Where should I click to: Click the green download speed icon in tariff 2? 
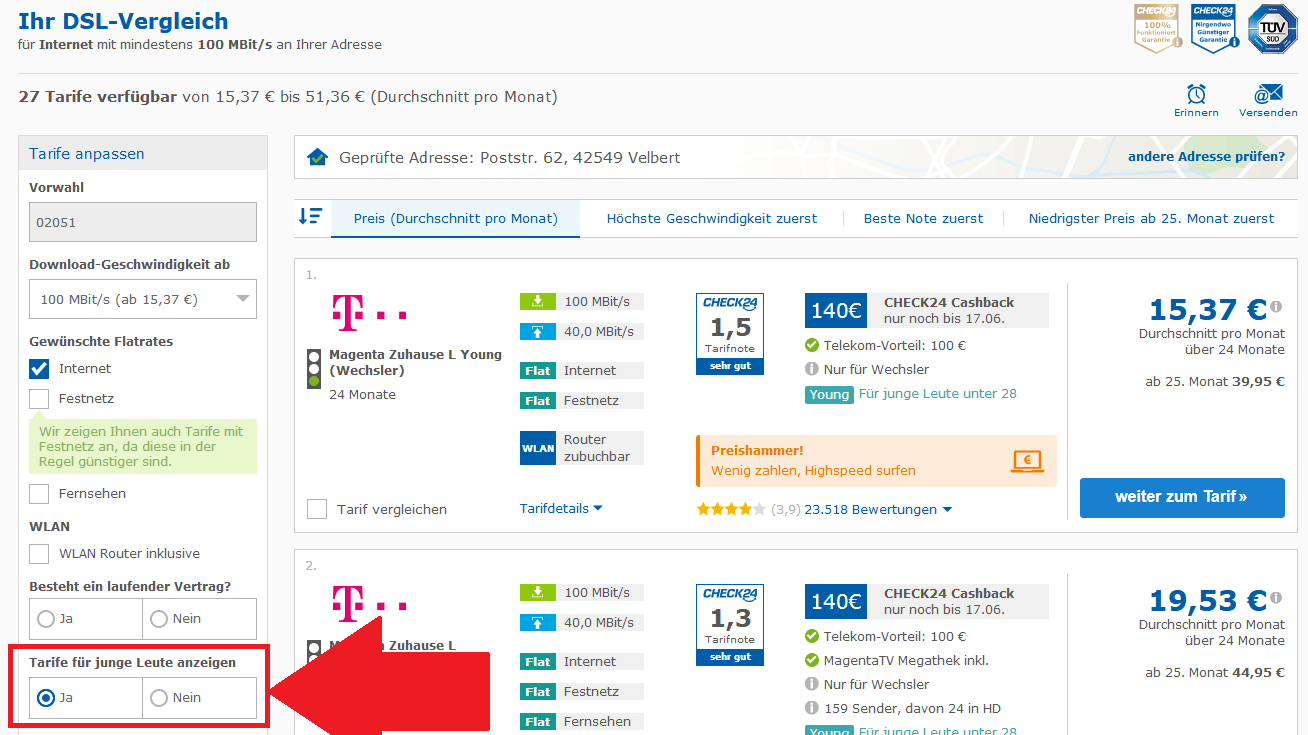coord(538,592)
